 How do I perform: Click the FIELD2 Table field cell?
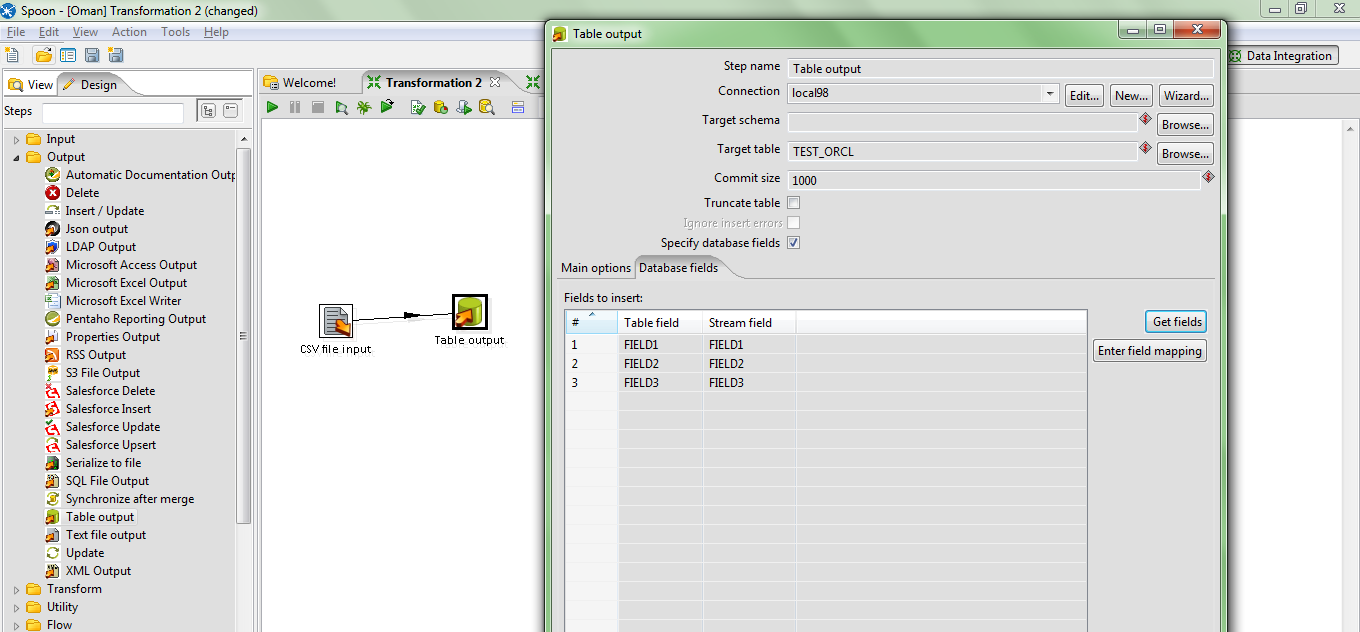tap(660, 364)
